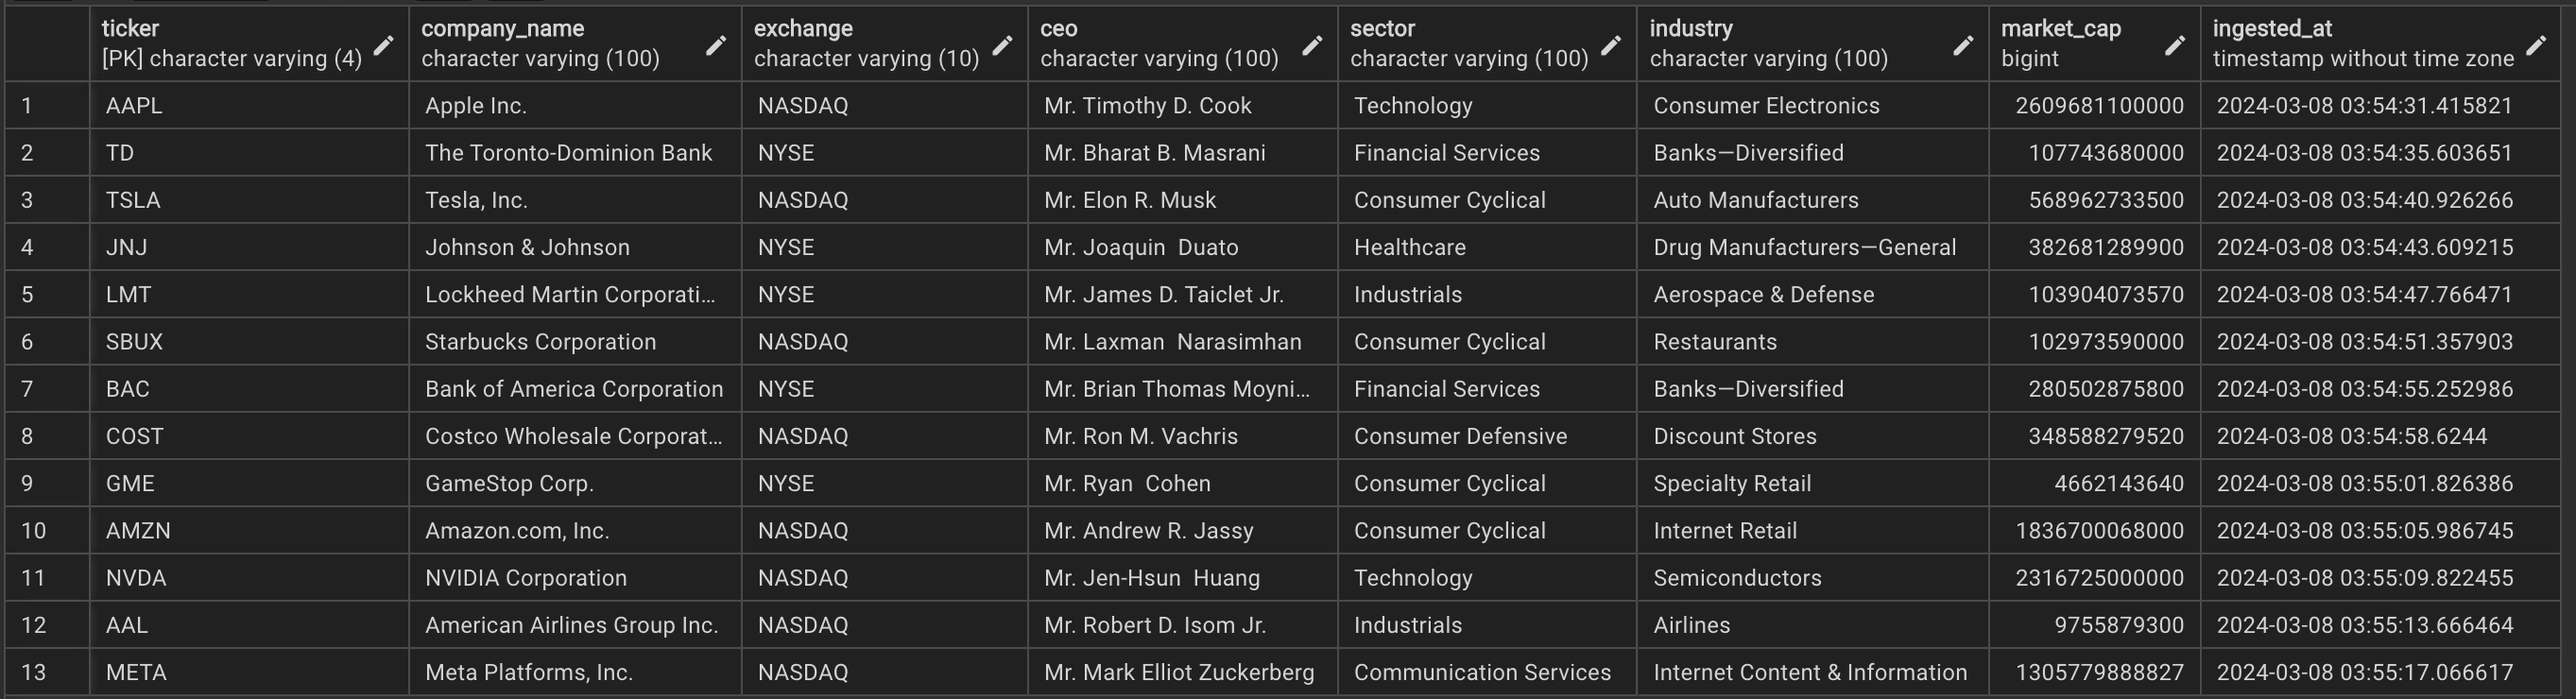
Task: Select the ticker column header
Action: [249, 43]
